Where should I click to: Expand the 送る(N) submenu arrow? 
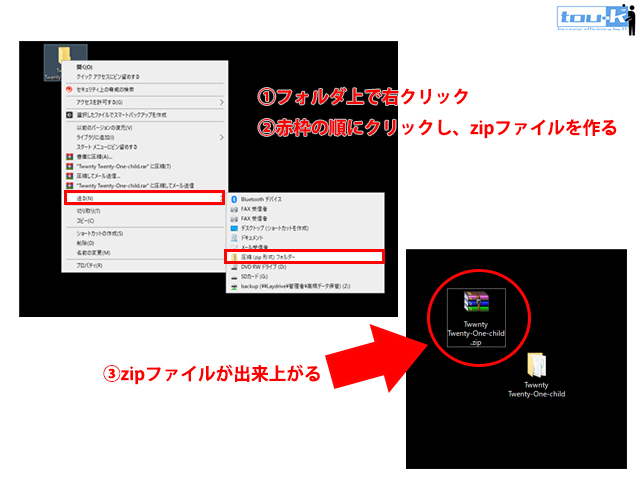click(x=221, y=198)
